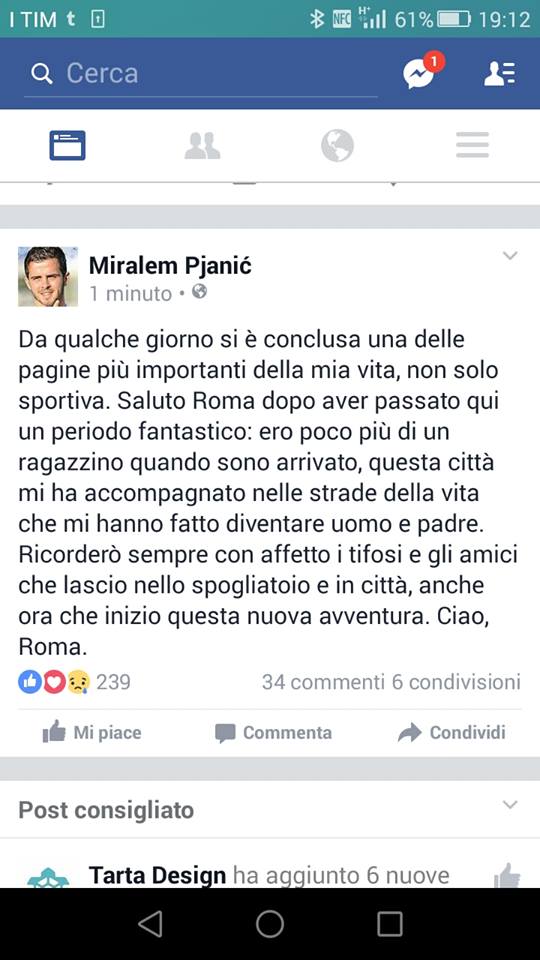Tap Commenta to write a comment
This screenshot has width=540, height=960.
click(x=273, y=733)
